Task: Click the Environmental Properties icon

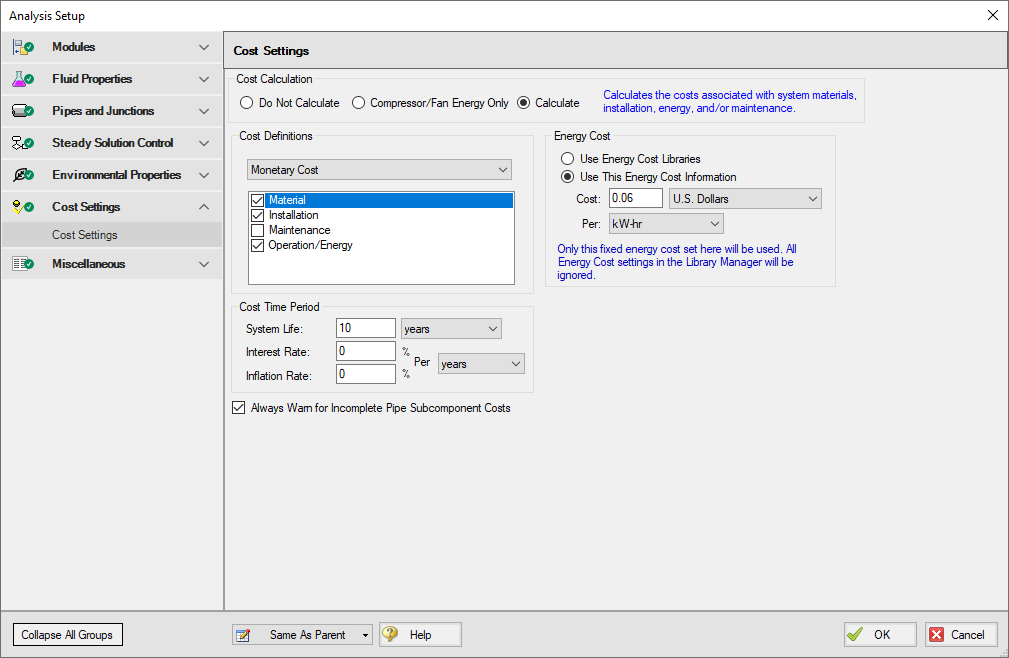Action: coord(23,175)
